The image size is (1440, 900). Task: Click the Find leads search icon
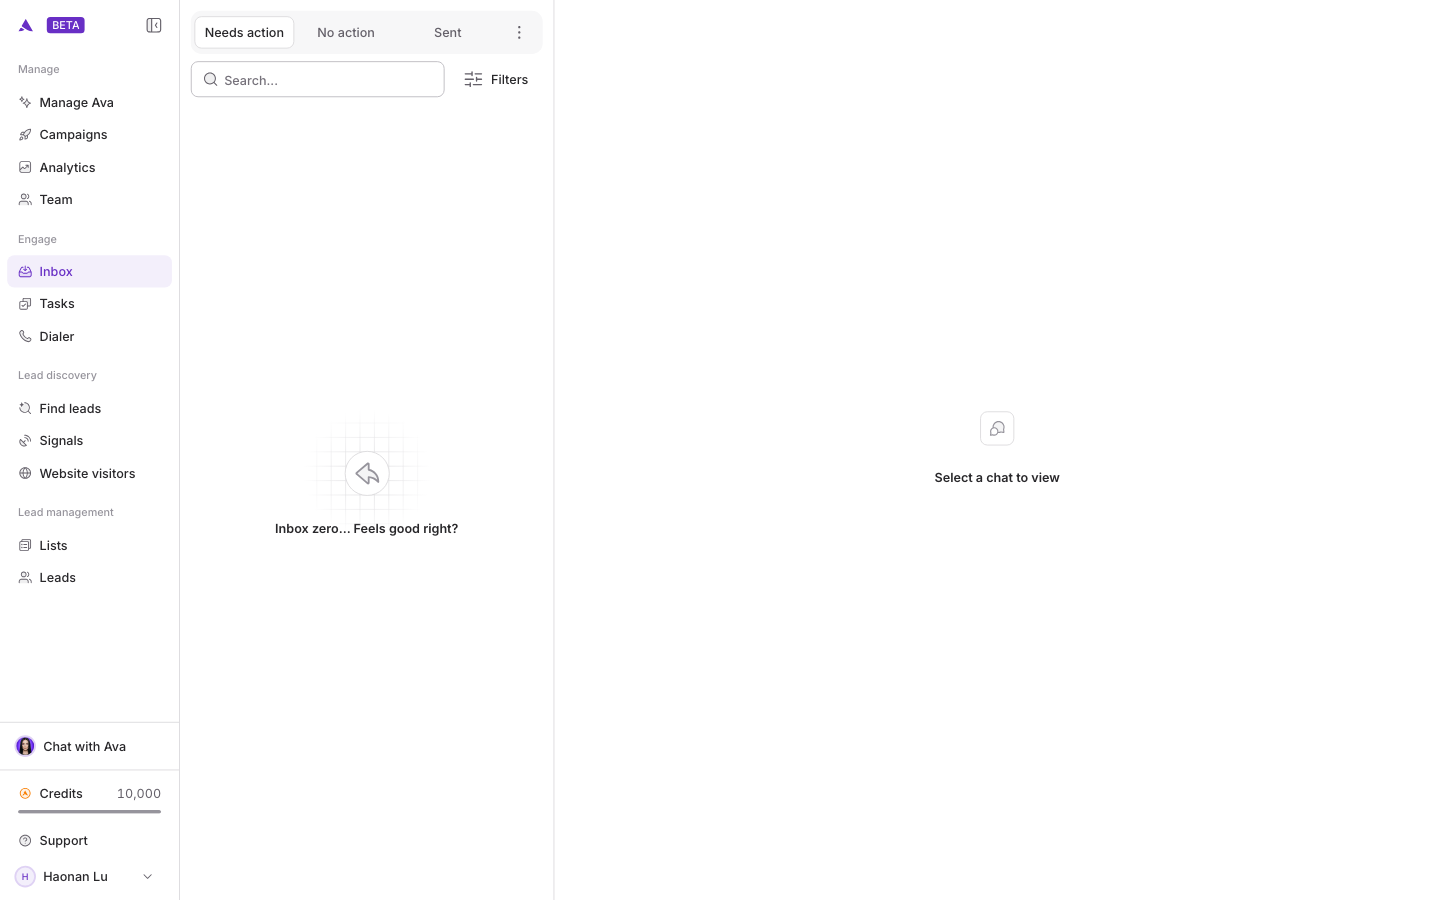pyautogui.click(x=25, y=408)
